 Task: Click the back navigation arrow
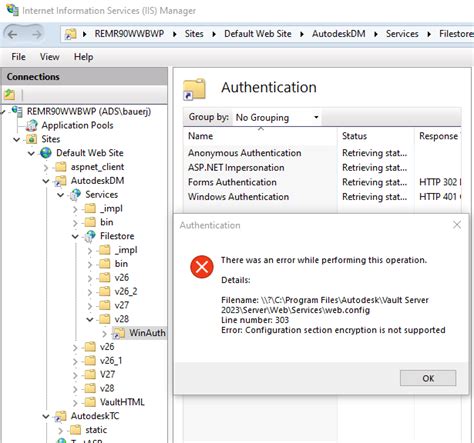coord(13,34)
